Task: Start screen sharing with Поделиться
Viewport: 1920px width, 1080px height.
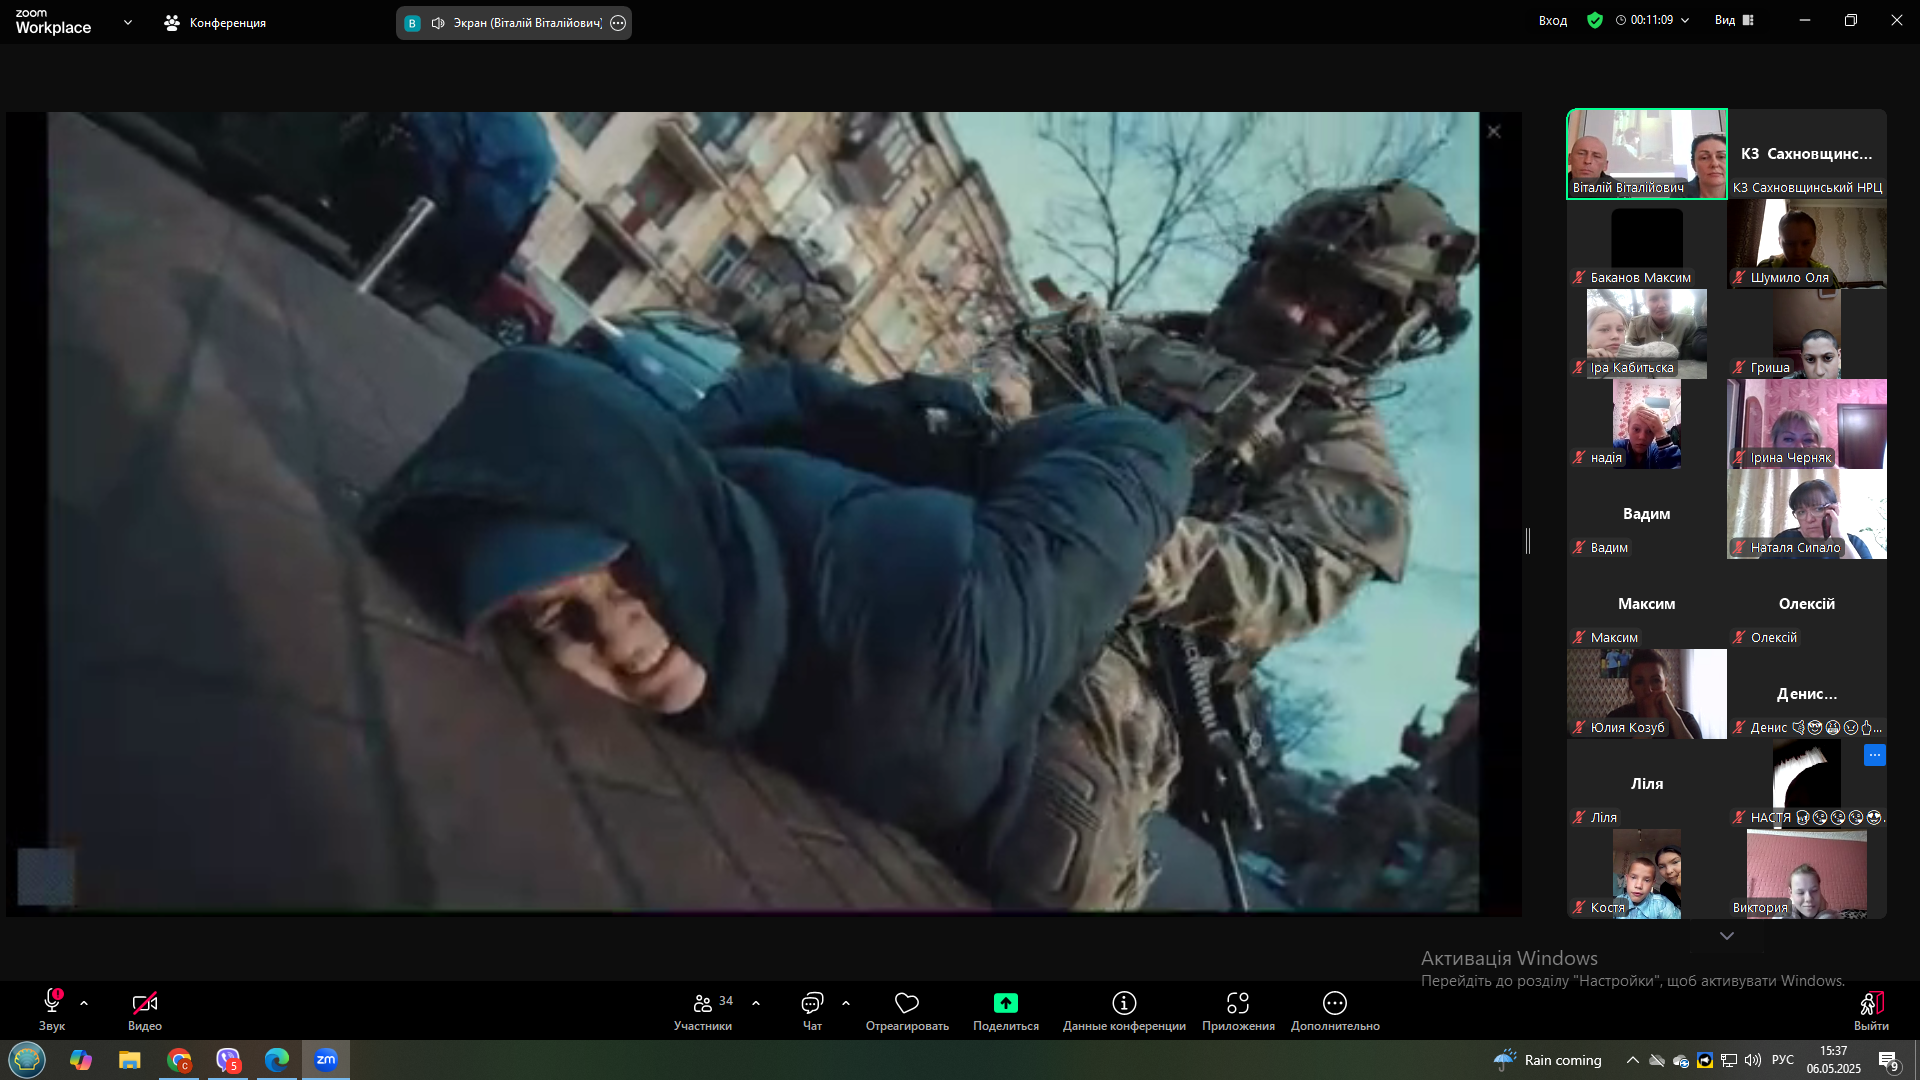Action: click(x=1006, y=1010)
